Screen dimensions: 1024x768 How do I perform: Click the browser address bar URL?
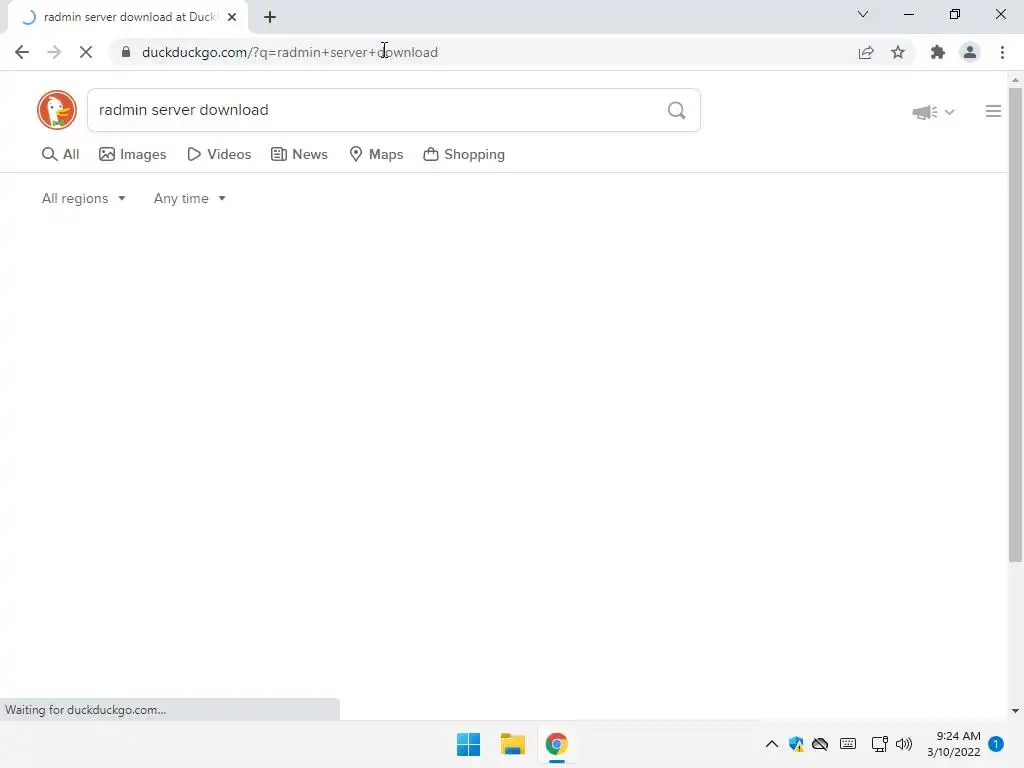point(290,52)
